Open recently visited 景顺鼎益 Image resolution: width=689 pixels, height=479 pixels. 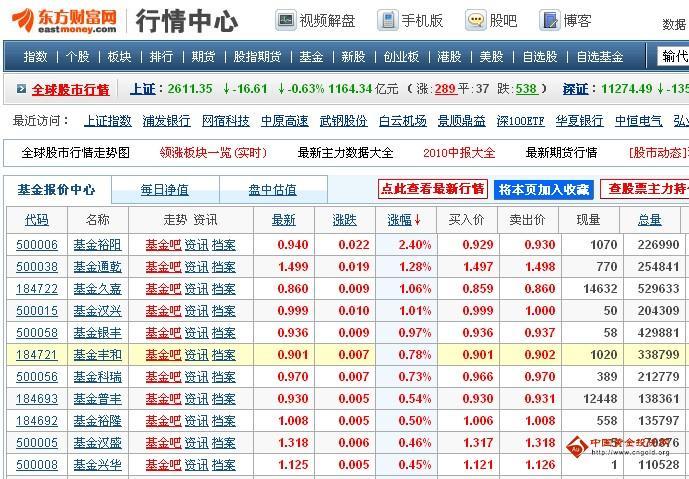click(x=462, y=121)
